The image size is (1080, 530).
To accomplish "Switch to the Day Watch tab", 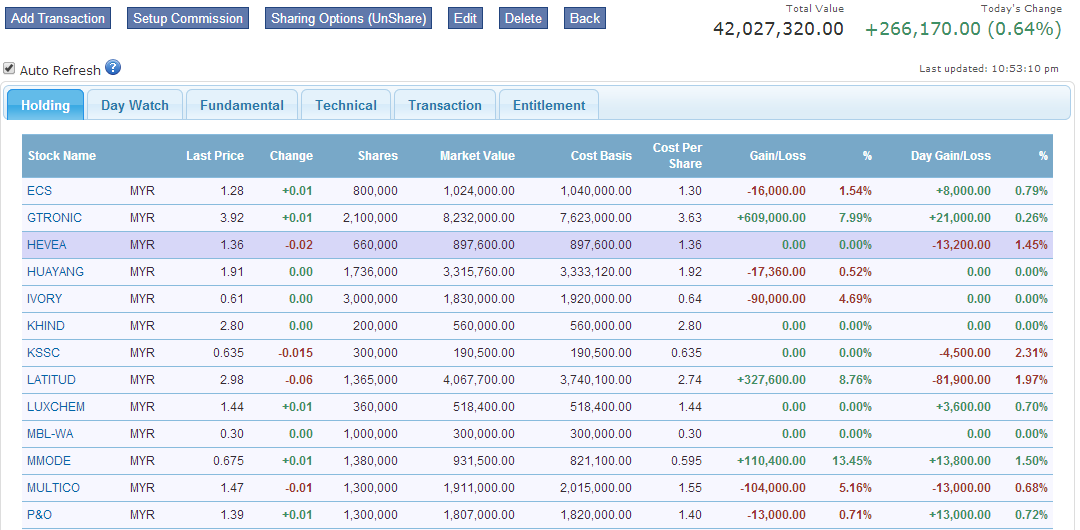I will tap(135, 105).
